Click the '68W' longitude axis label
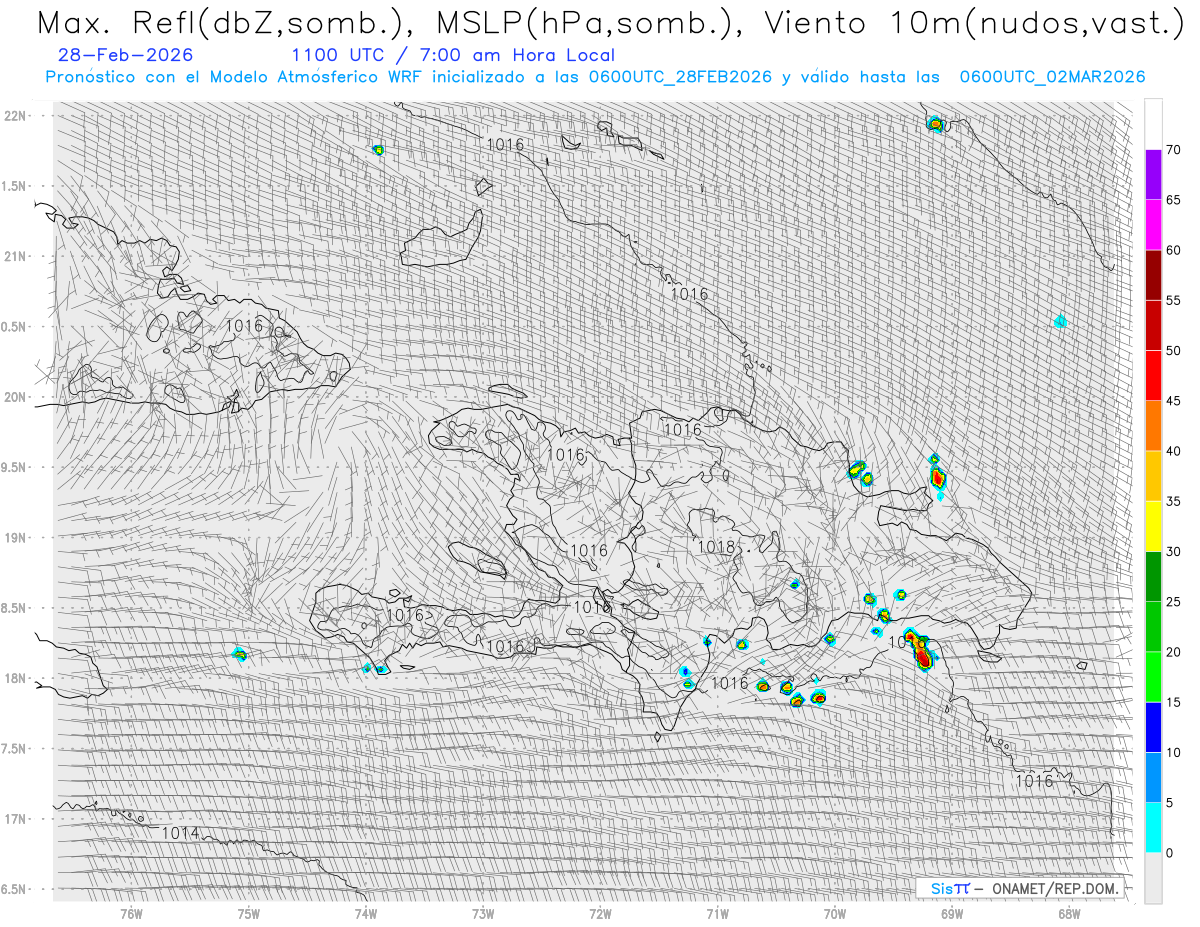 [x=1069, y=913]
